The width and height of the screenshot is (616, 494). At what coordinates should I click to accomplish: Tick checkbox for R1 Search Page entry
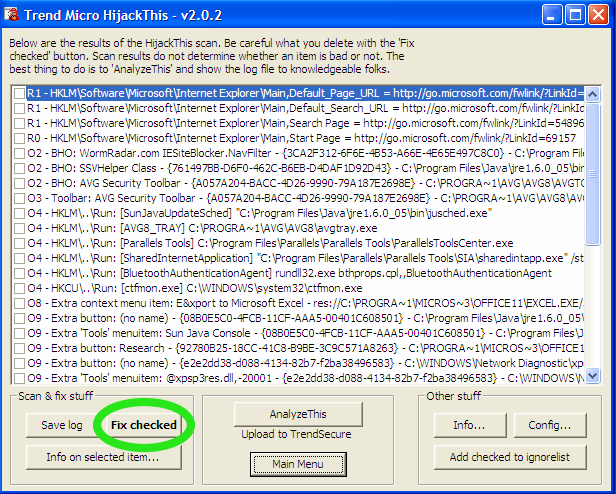[x=19, y=123]
